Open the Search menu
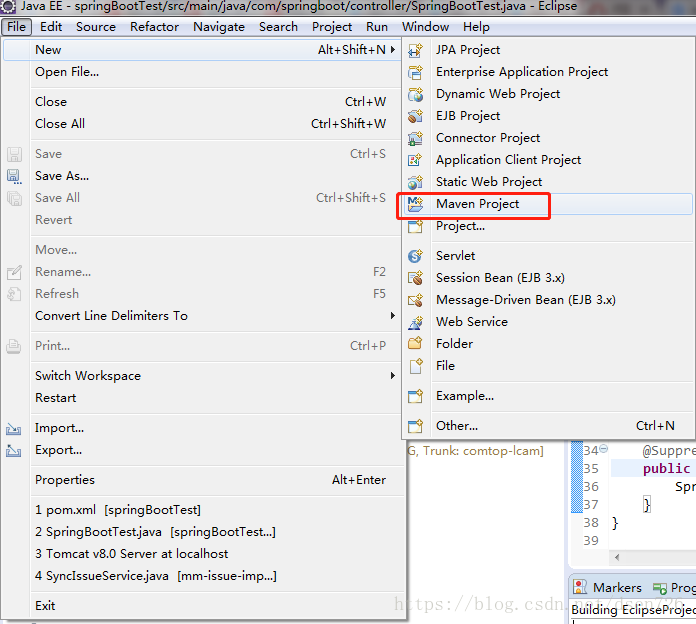The height and width of the screenshot is (624, 696). click(x=278, y=27)
